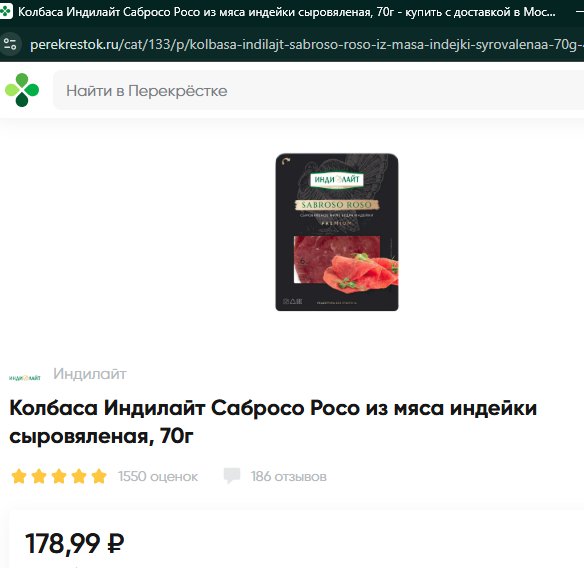
Task: Click the reviews speech bubble icon
Action: tap(232, 476)
